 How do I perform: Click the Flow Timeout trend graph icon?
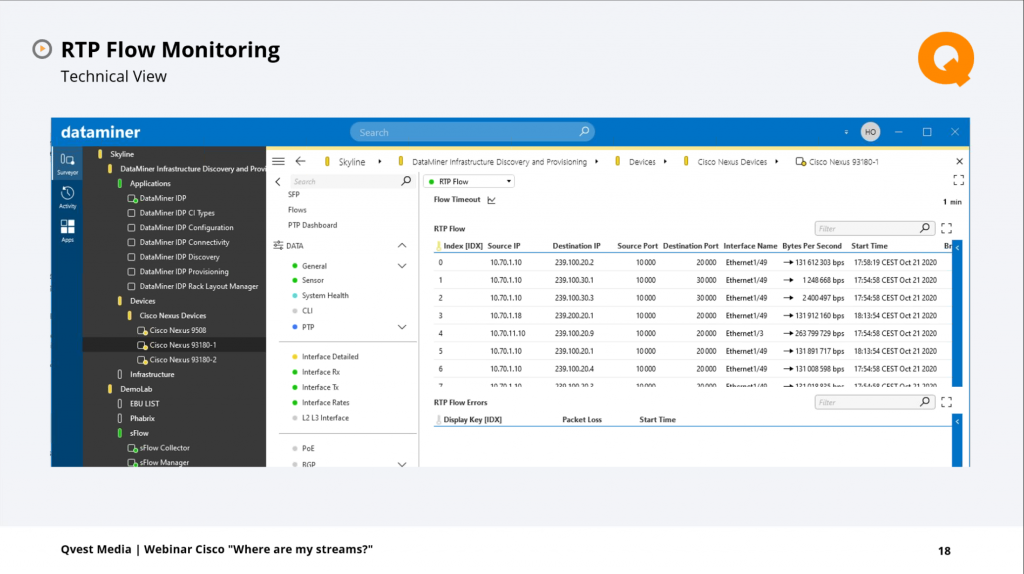pos(491,200)
